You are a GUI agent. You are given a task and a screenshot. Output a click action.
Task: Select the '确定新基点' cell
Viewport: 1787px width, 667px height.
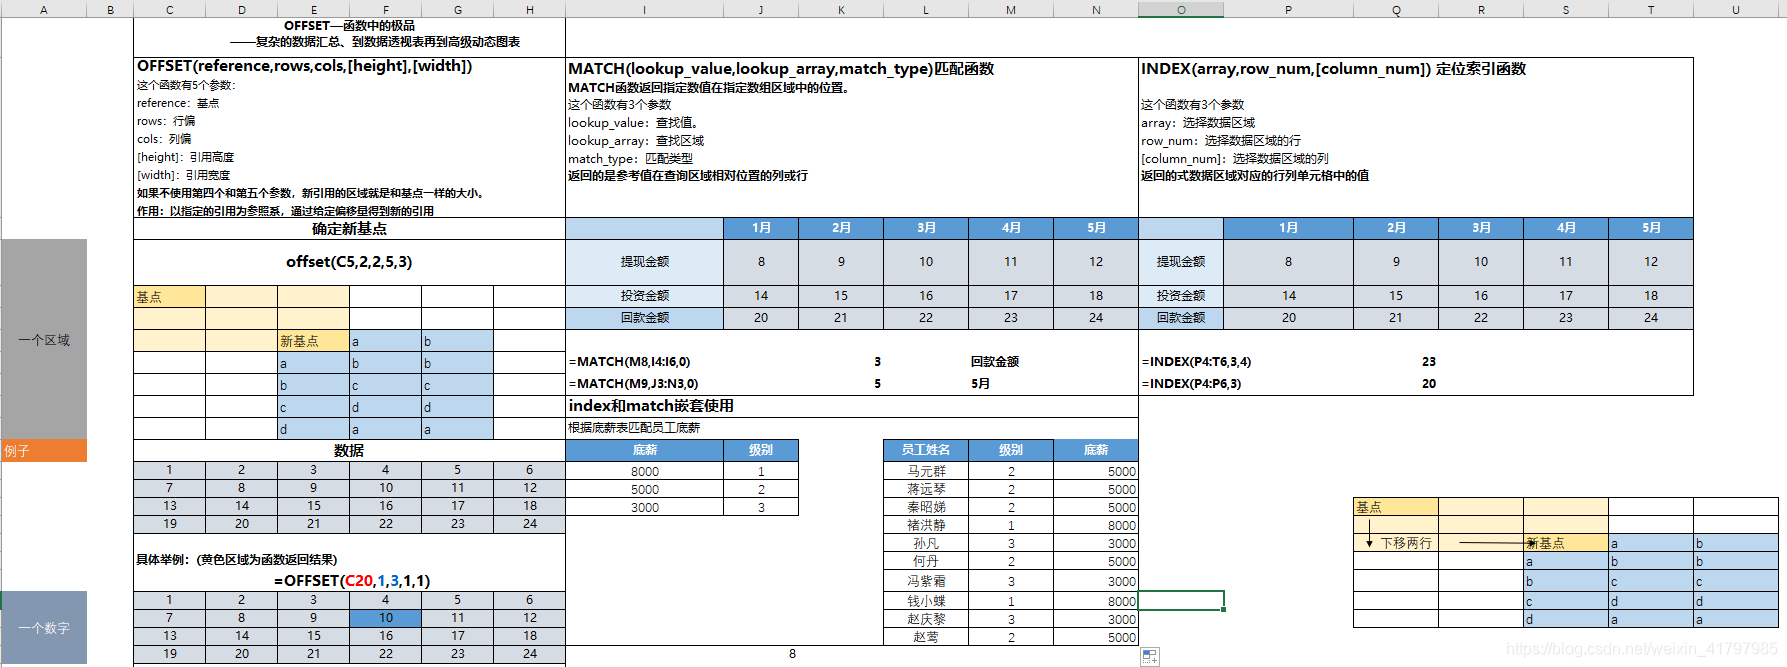coord(349,229)
